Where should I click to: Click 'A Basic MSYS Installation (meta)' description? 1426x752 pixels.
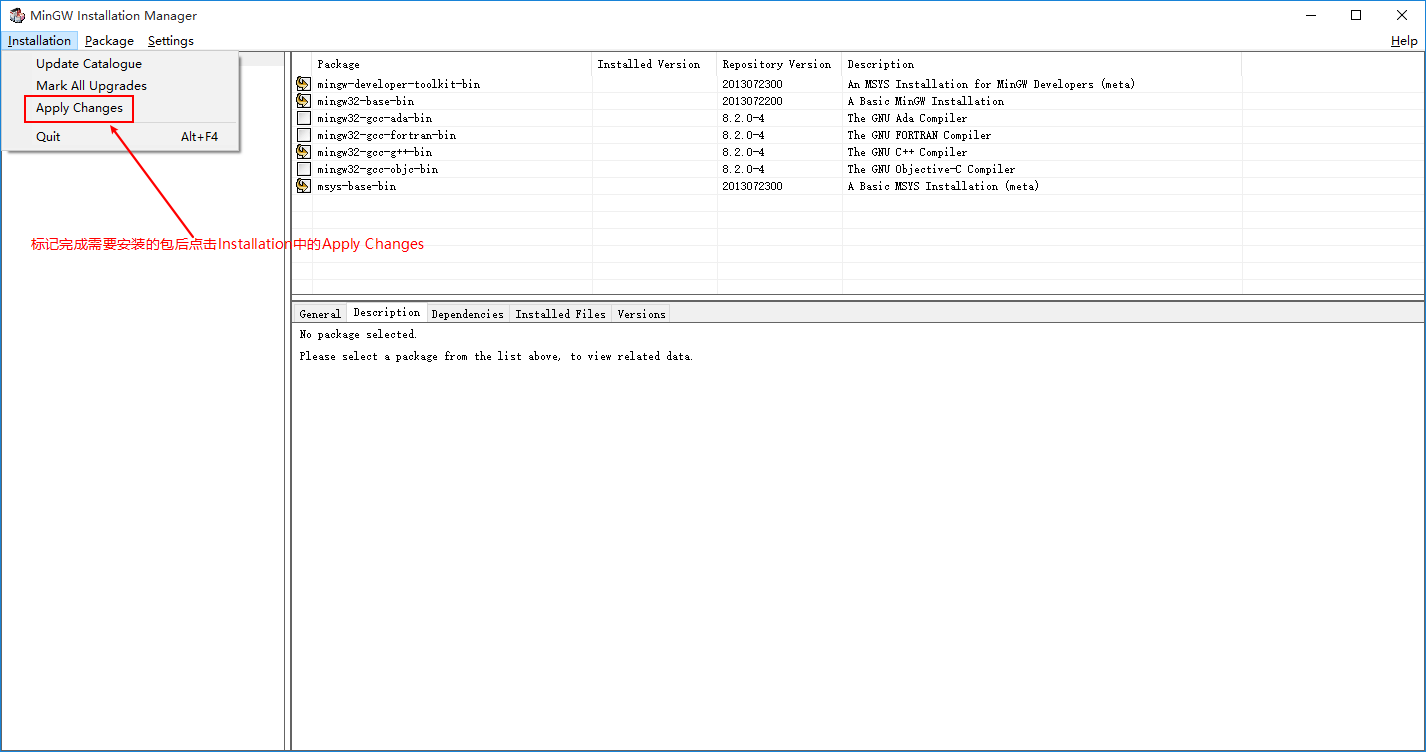pyautogui.click(x=943, y=186)
